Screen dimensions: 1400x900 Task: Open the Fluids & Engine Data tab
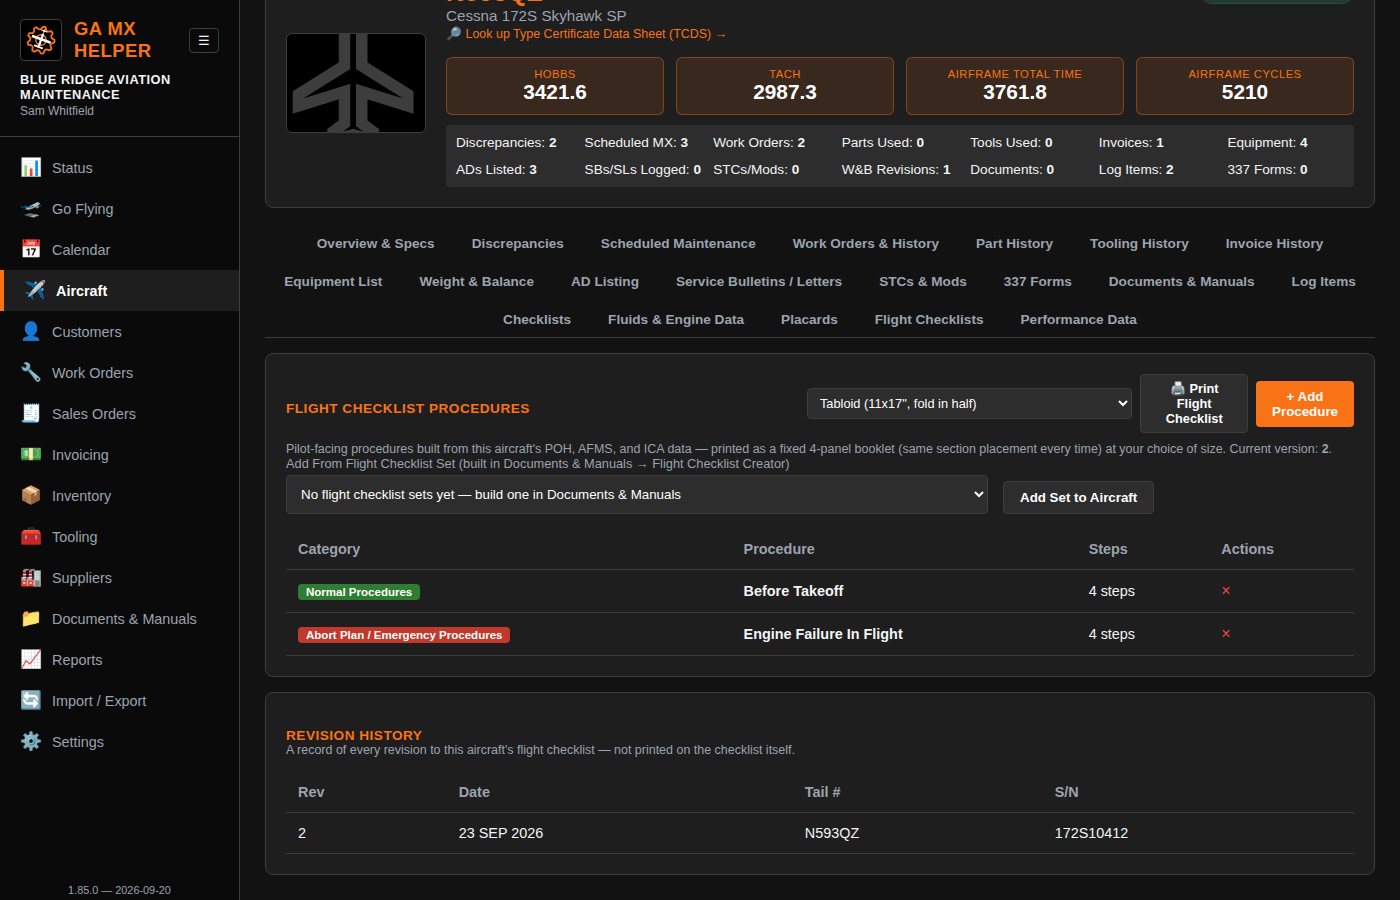point(676,320)
